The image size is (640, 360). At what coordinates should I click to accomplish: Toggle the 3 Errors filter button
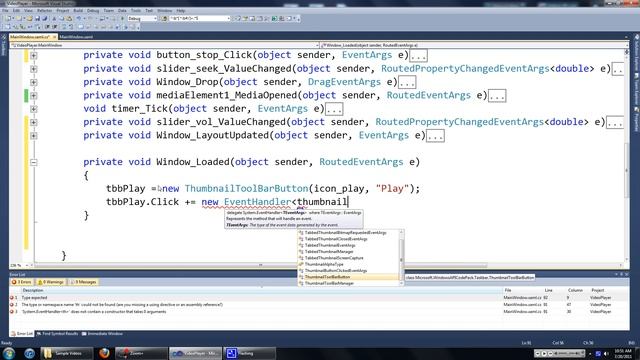22,282
